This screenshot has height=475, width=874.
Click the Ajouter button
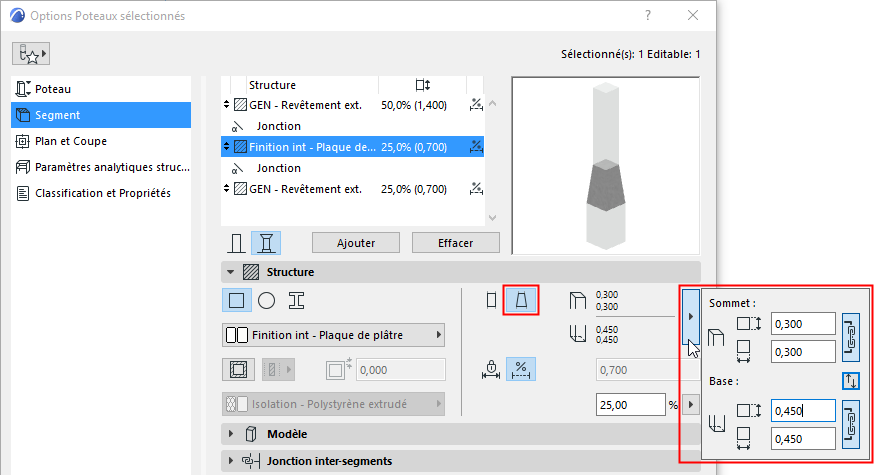pyautogui.click(x=356, y=243)
